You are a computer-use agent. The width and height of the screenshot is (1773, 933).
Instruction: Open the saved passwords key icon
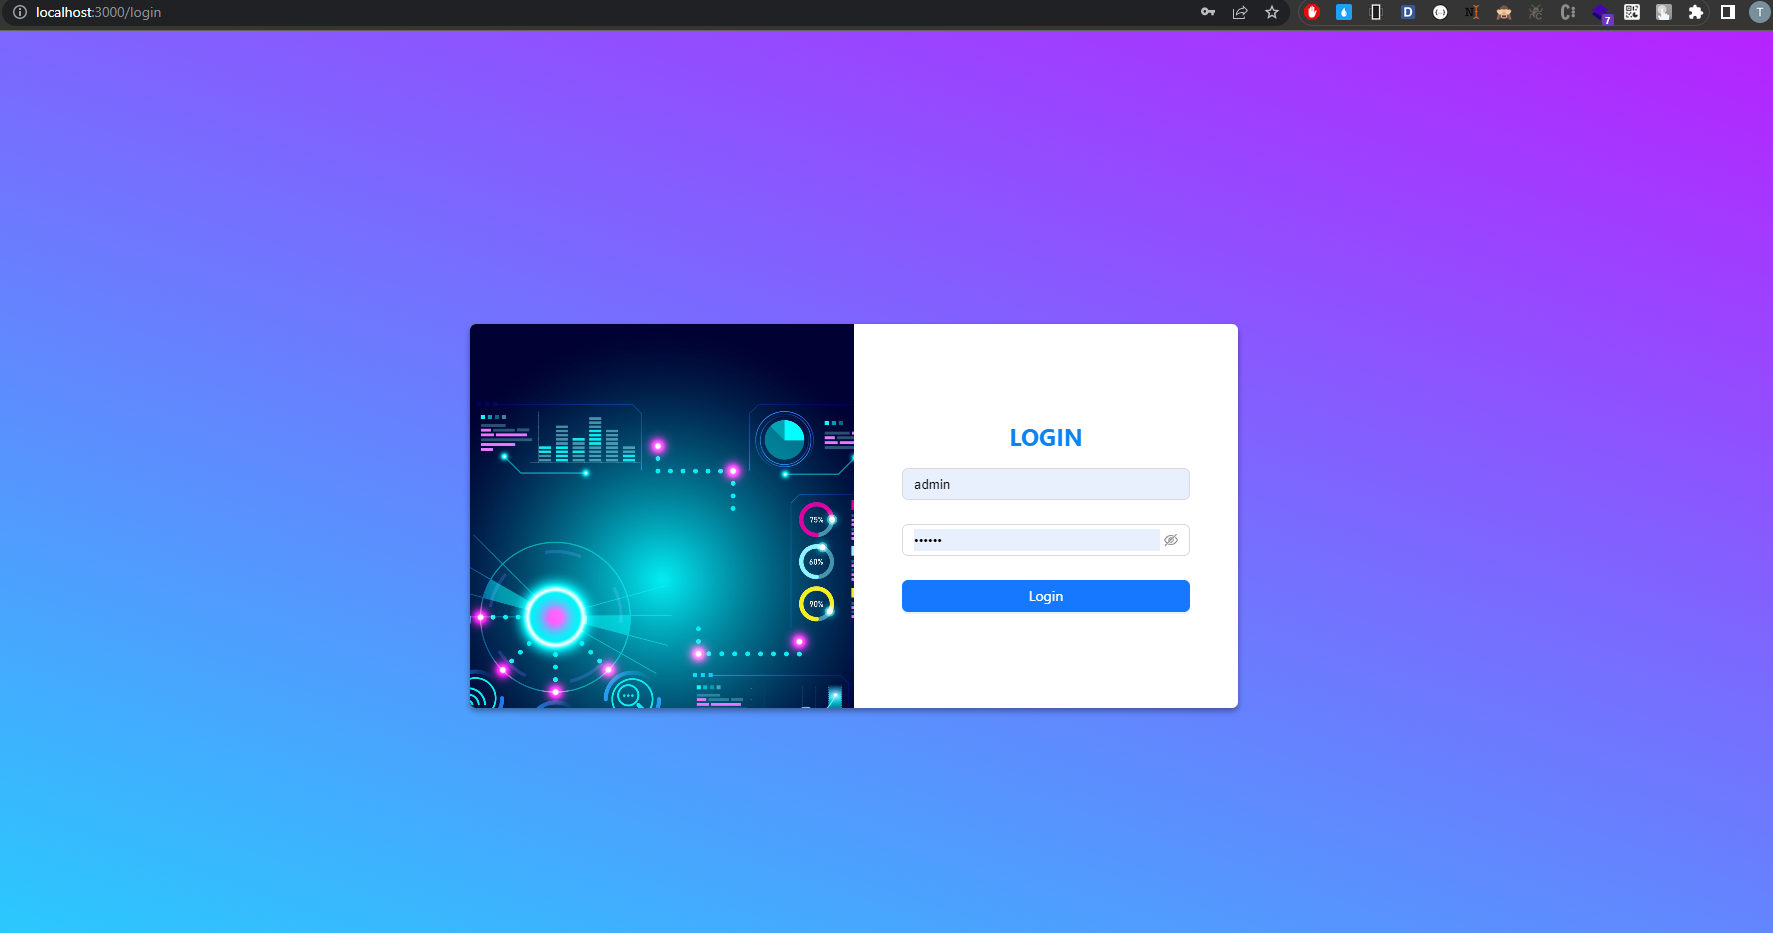tap(1208, 13)
